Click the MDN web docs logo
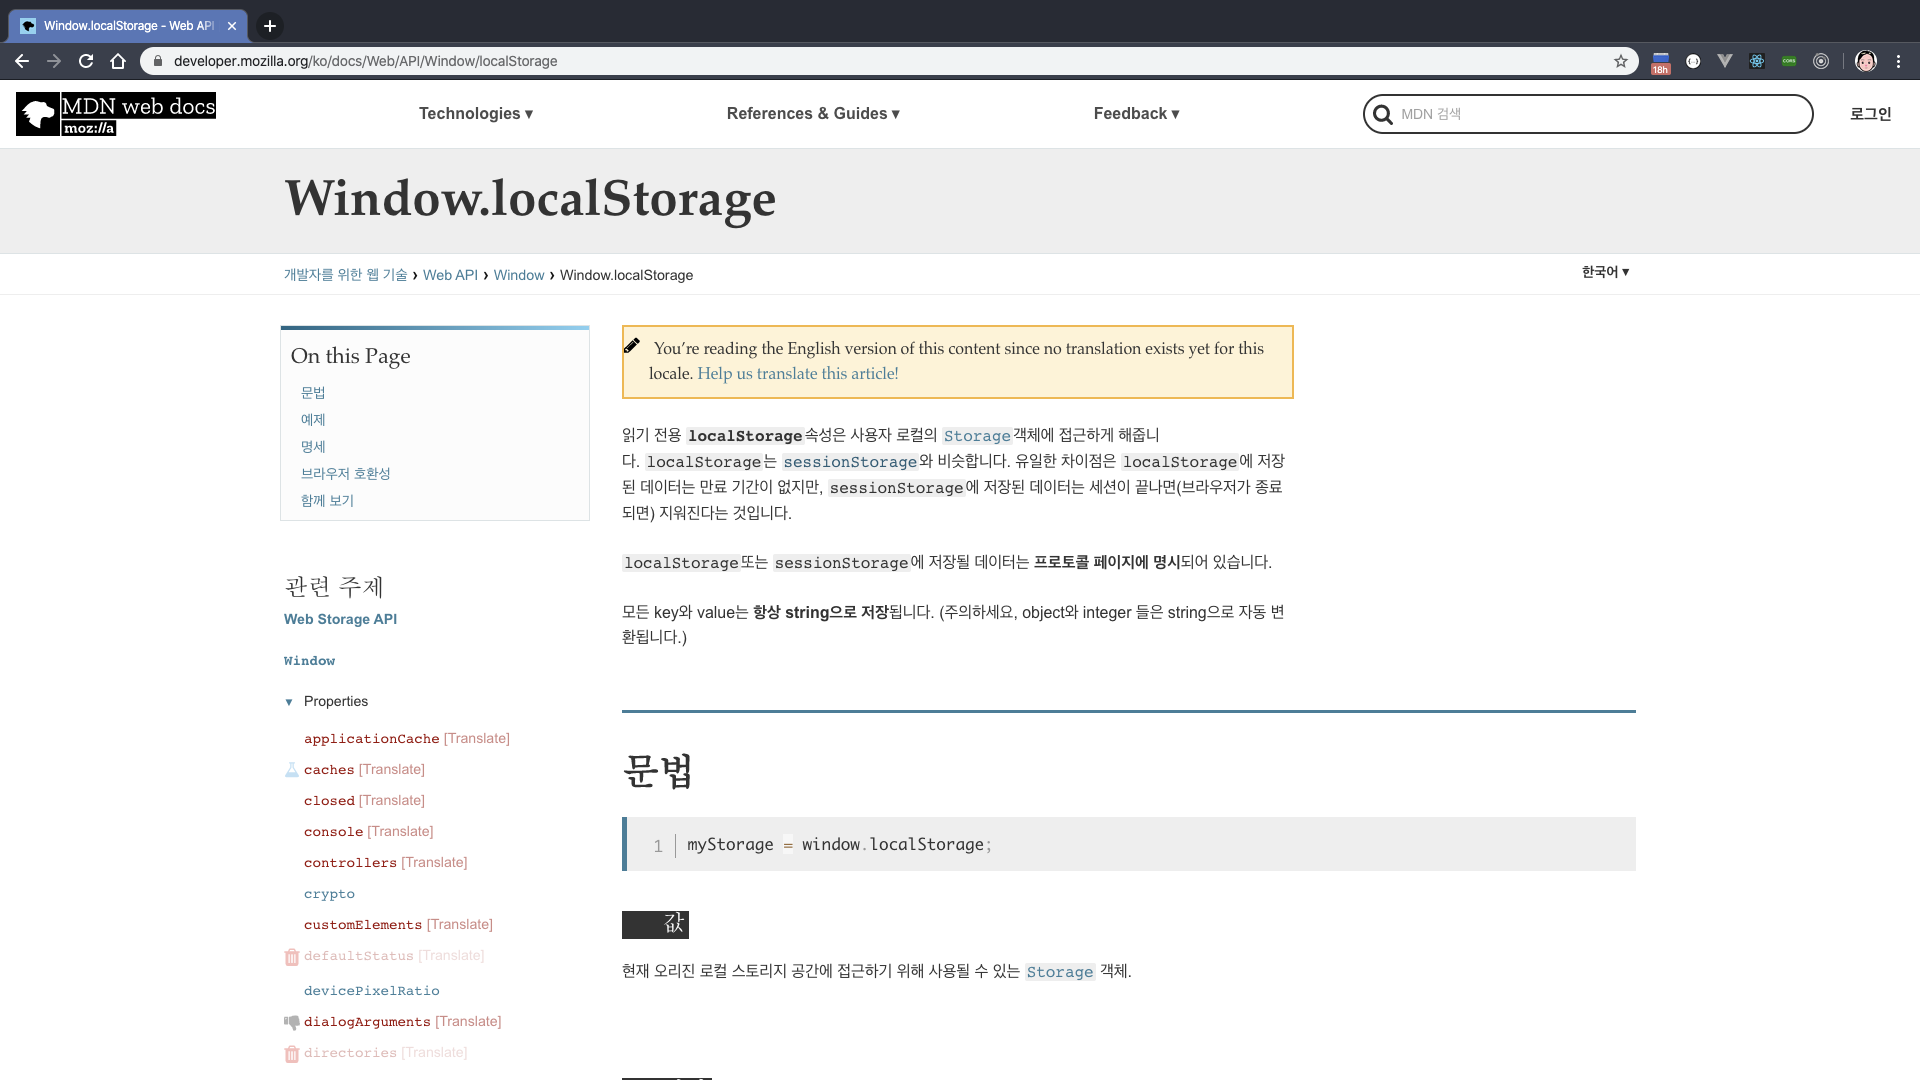This screenshot has width=1920, height=1080. pyautogui.click(x=116, y=114)
